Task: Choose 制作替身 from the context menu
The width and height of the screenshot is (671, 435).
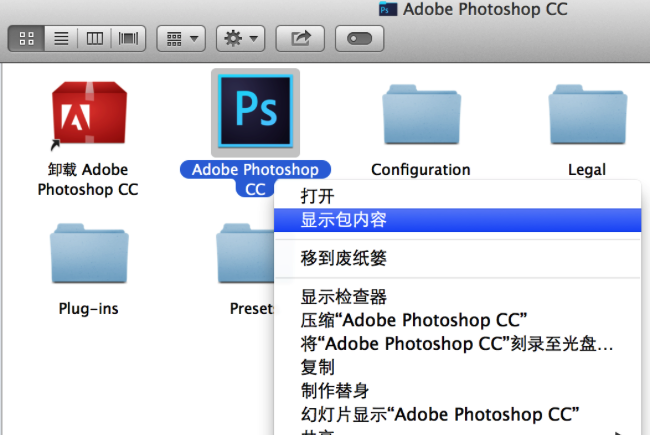Action: (457, 391)
